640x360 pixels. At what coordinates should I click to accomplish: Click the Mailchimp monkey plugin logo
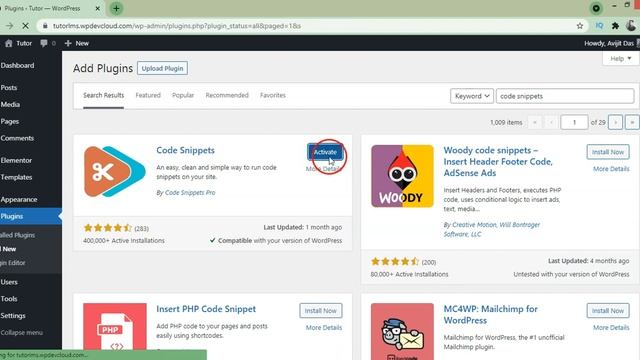[402, 331]
